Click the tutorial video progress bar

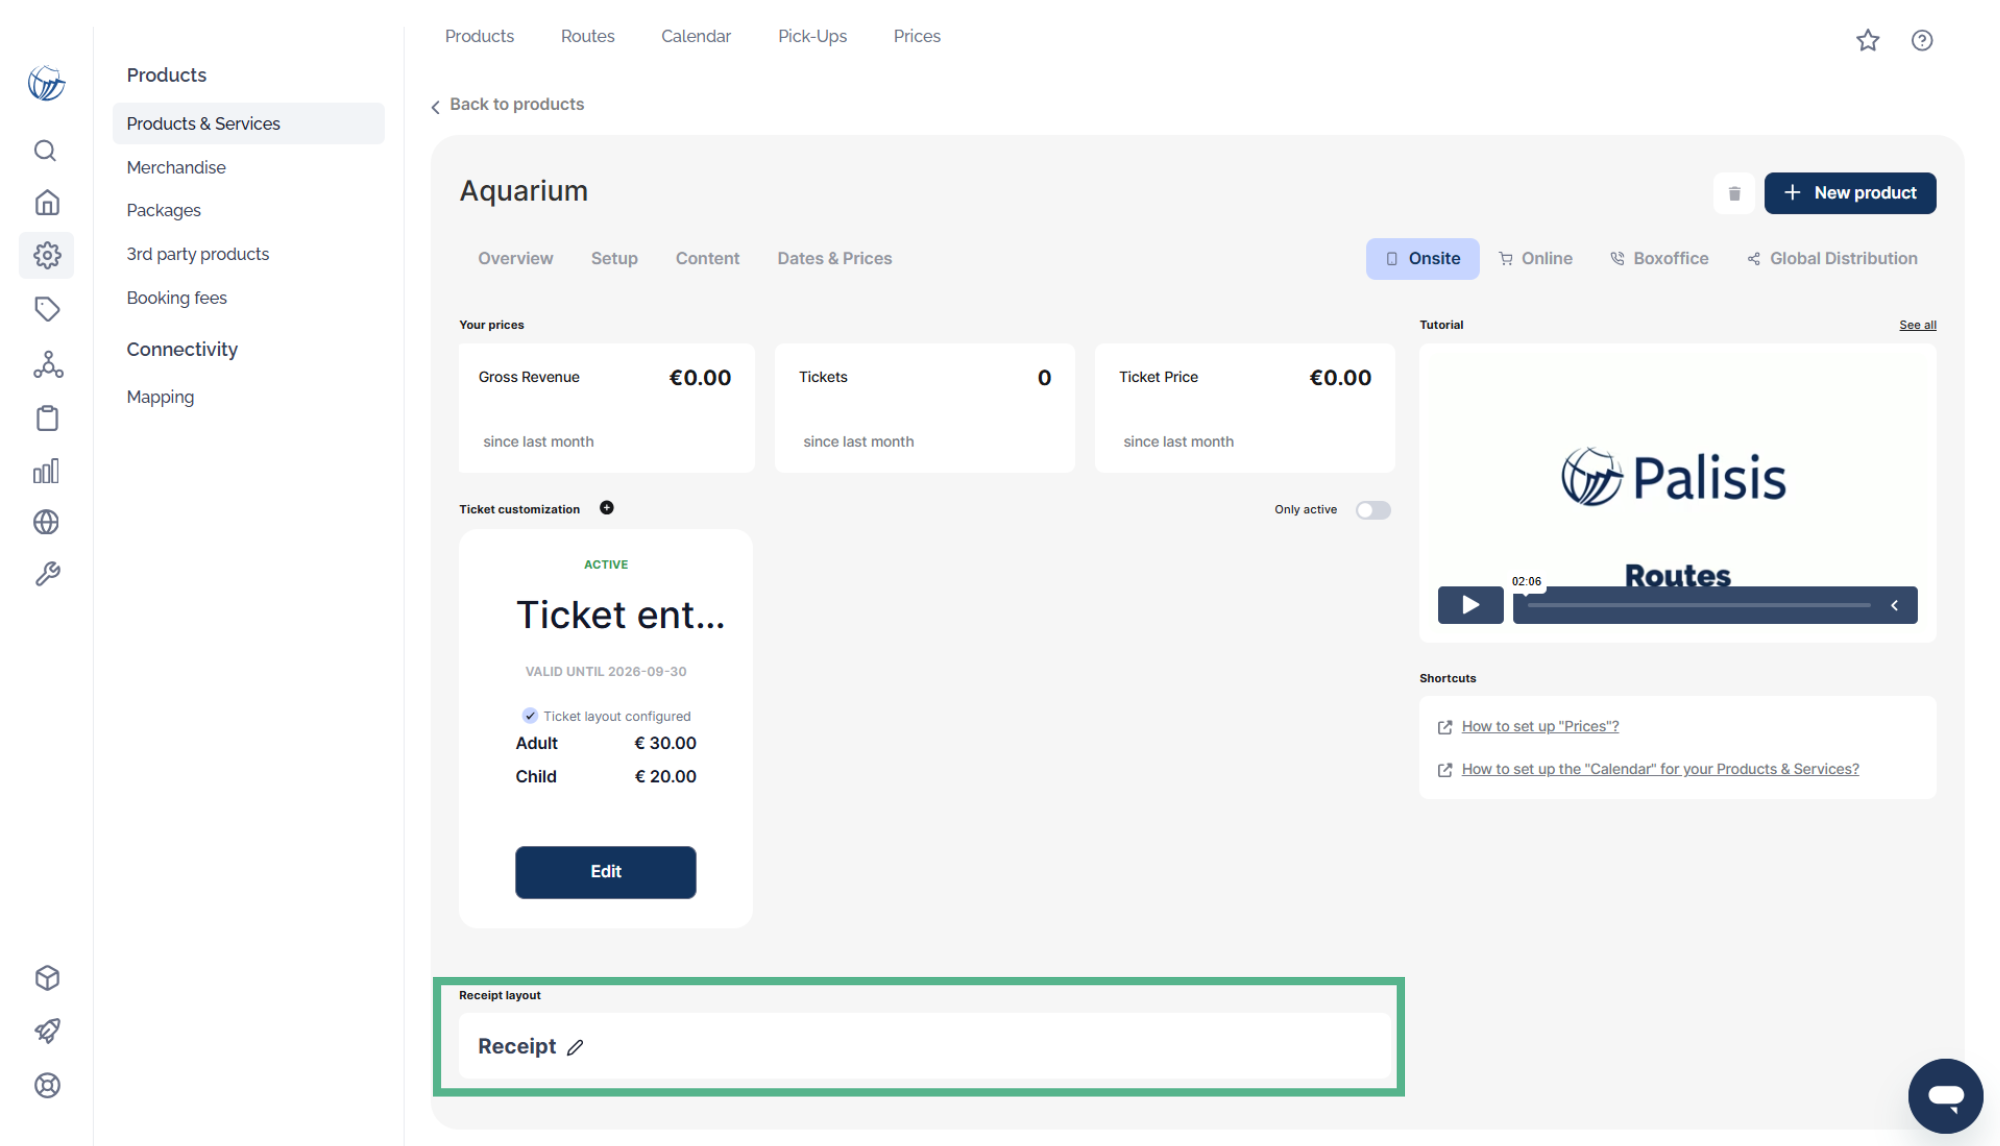point(1698,605)
